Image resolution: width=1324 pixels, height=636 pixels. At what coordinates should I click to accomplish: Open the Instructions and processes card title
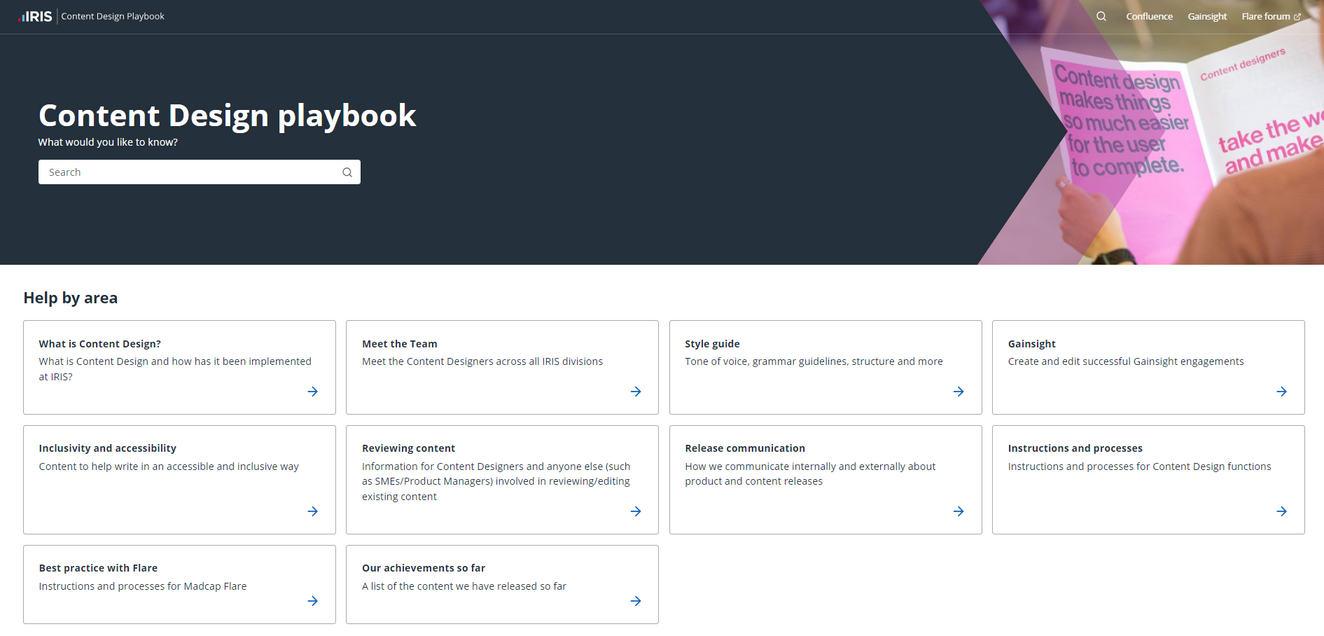click(1075, 448)
